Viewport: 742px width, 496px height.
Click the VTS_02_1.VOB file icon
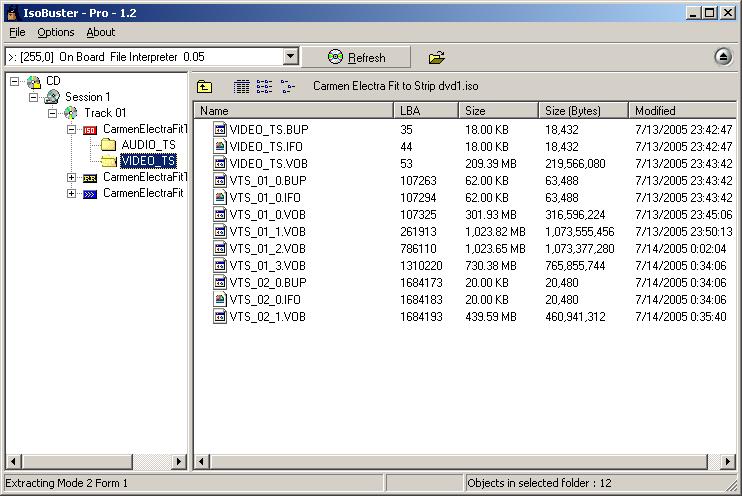click(220, 317)
